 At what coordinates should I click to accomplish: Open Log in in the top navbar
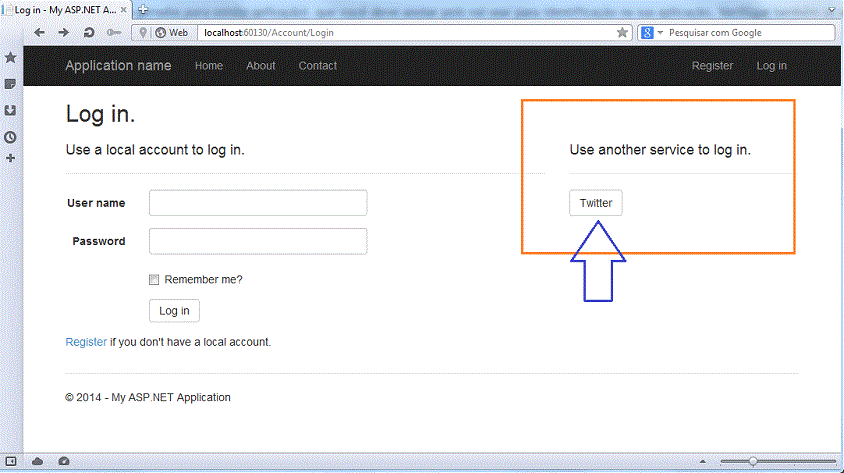pyautogui.click(x=771, y=66)
